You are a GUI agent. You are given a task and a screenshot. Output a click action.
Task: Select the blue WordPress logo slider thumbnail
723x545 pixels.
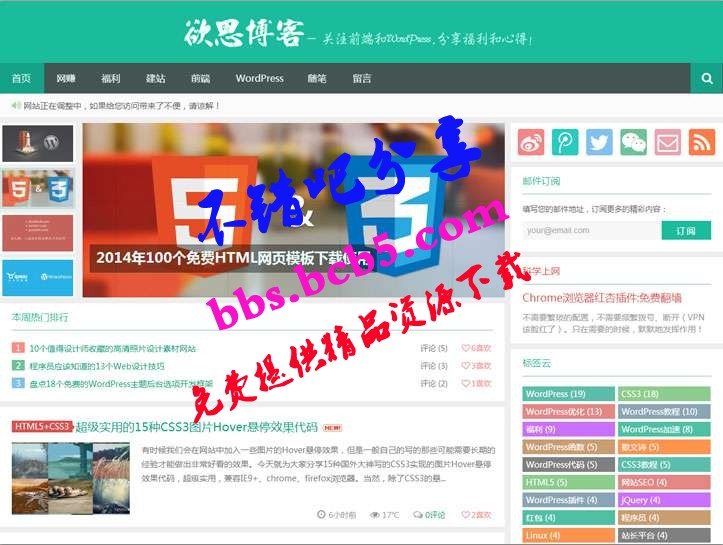[38, 278]
